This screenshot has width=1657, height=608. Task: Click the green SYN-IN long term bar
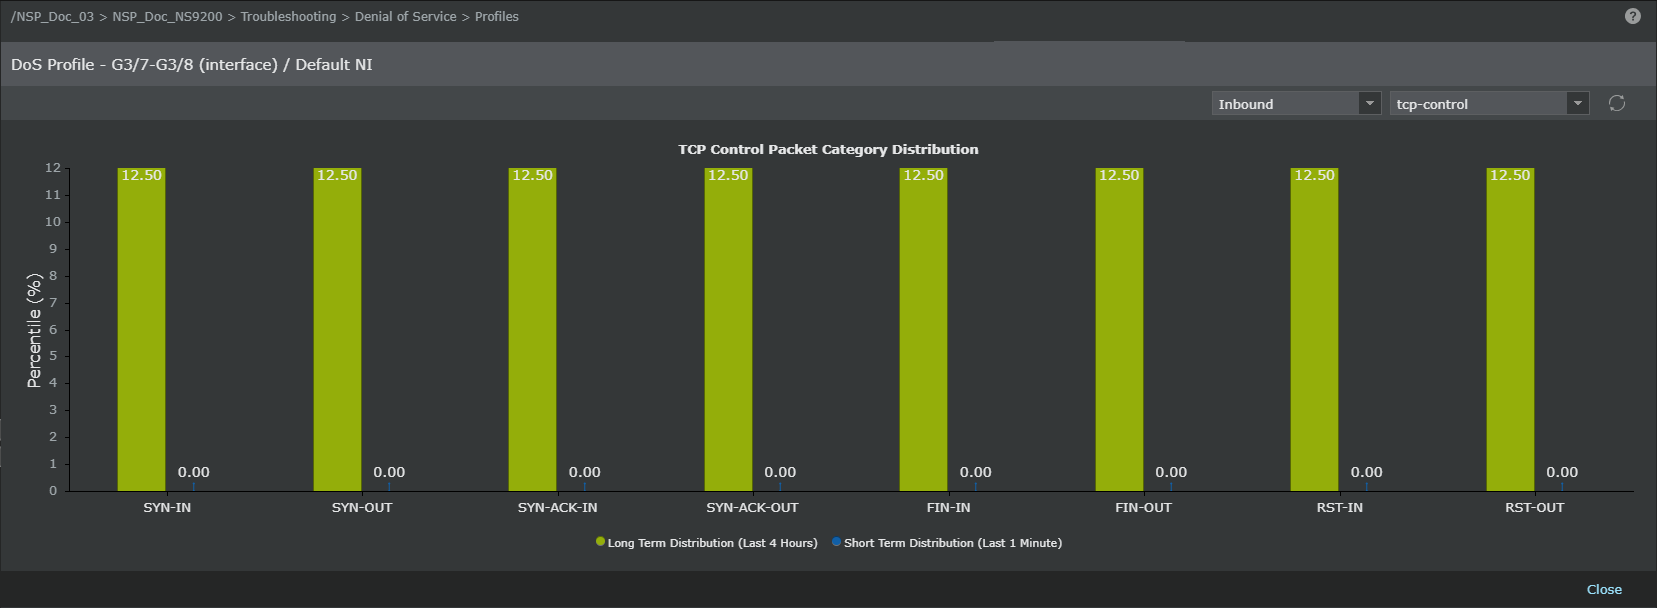(141, 329)
